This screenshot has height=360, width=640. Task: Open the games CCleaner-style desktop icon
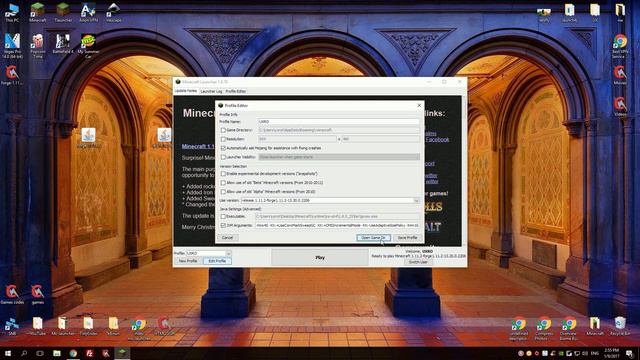point(38,294)
